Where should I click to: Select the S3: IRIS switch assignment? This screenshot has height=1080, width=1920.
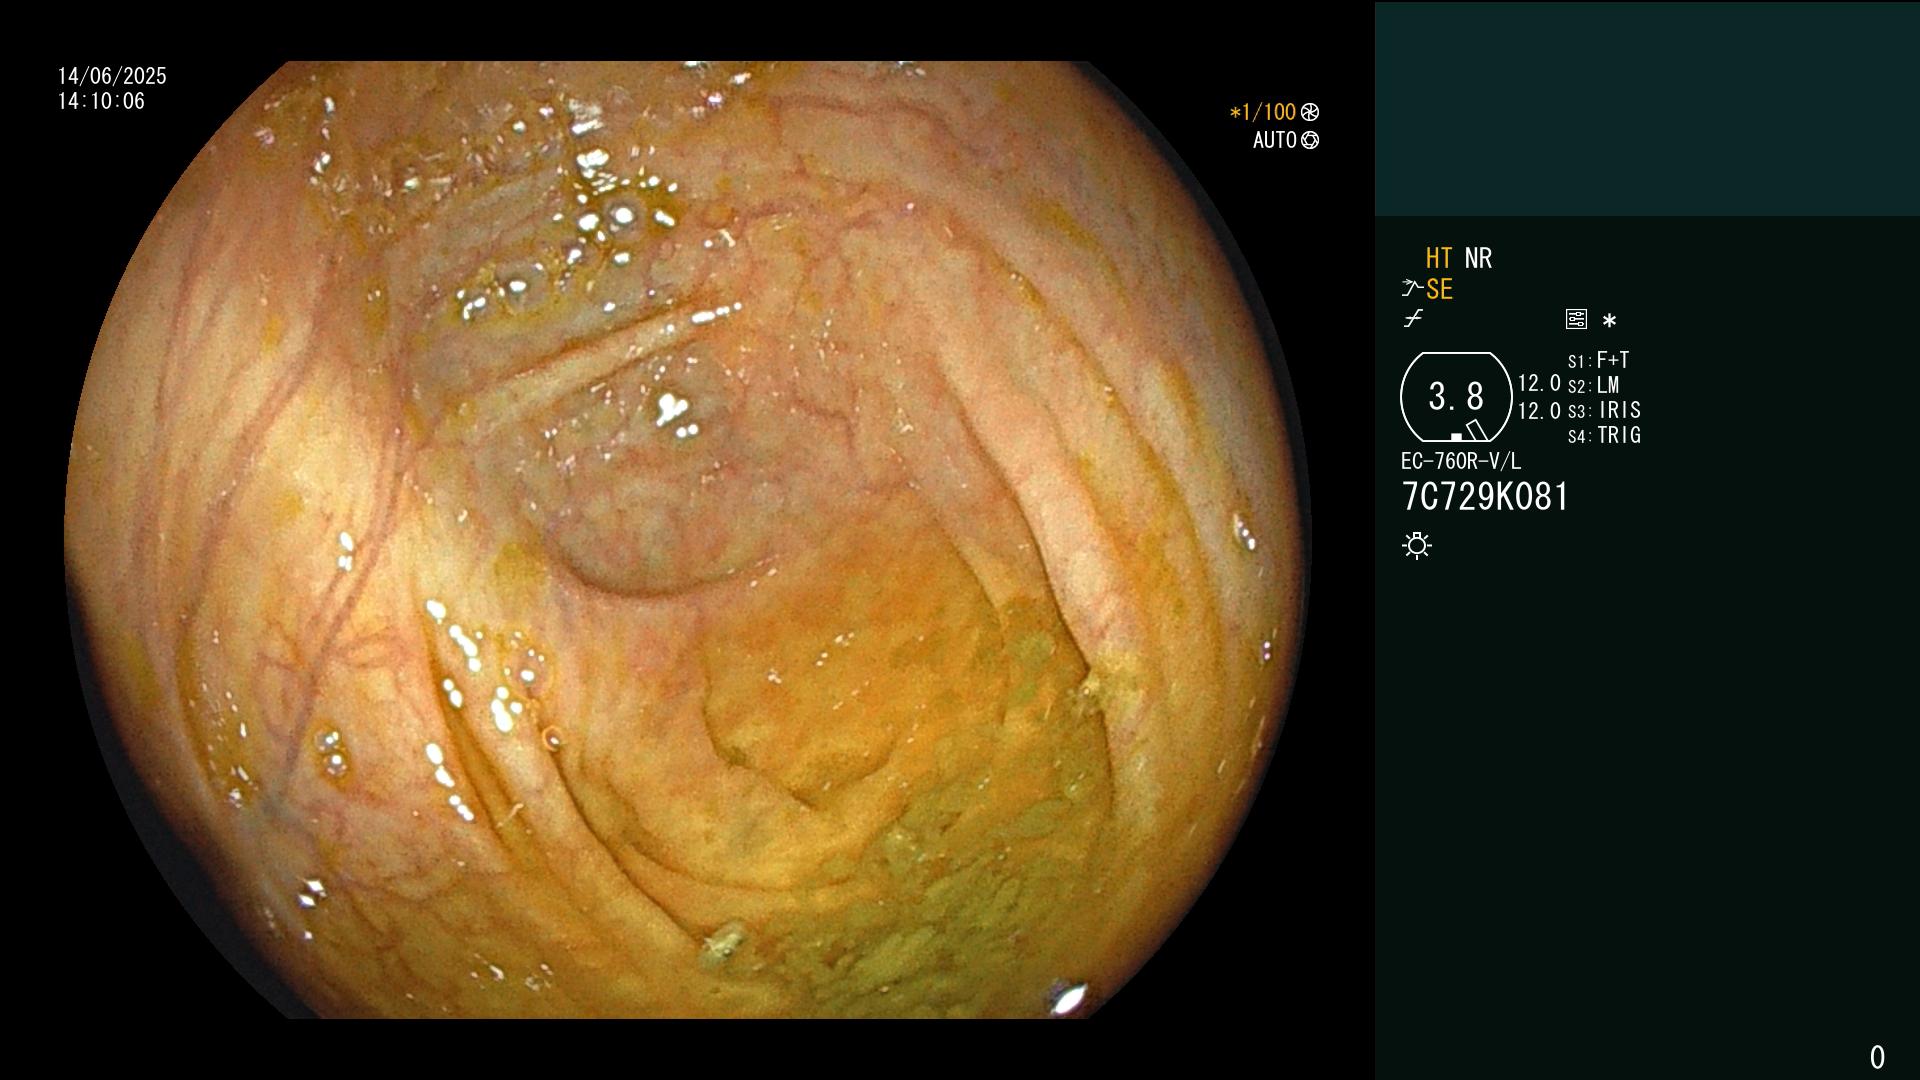tap(1604, 410)
